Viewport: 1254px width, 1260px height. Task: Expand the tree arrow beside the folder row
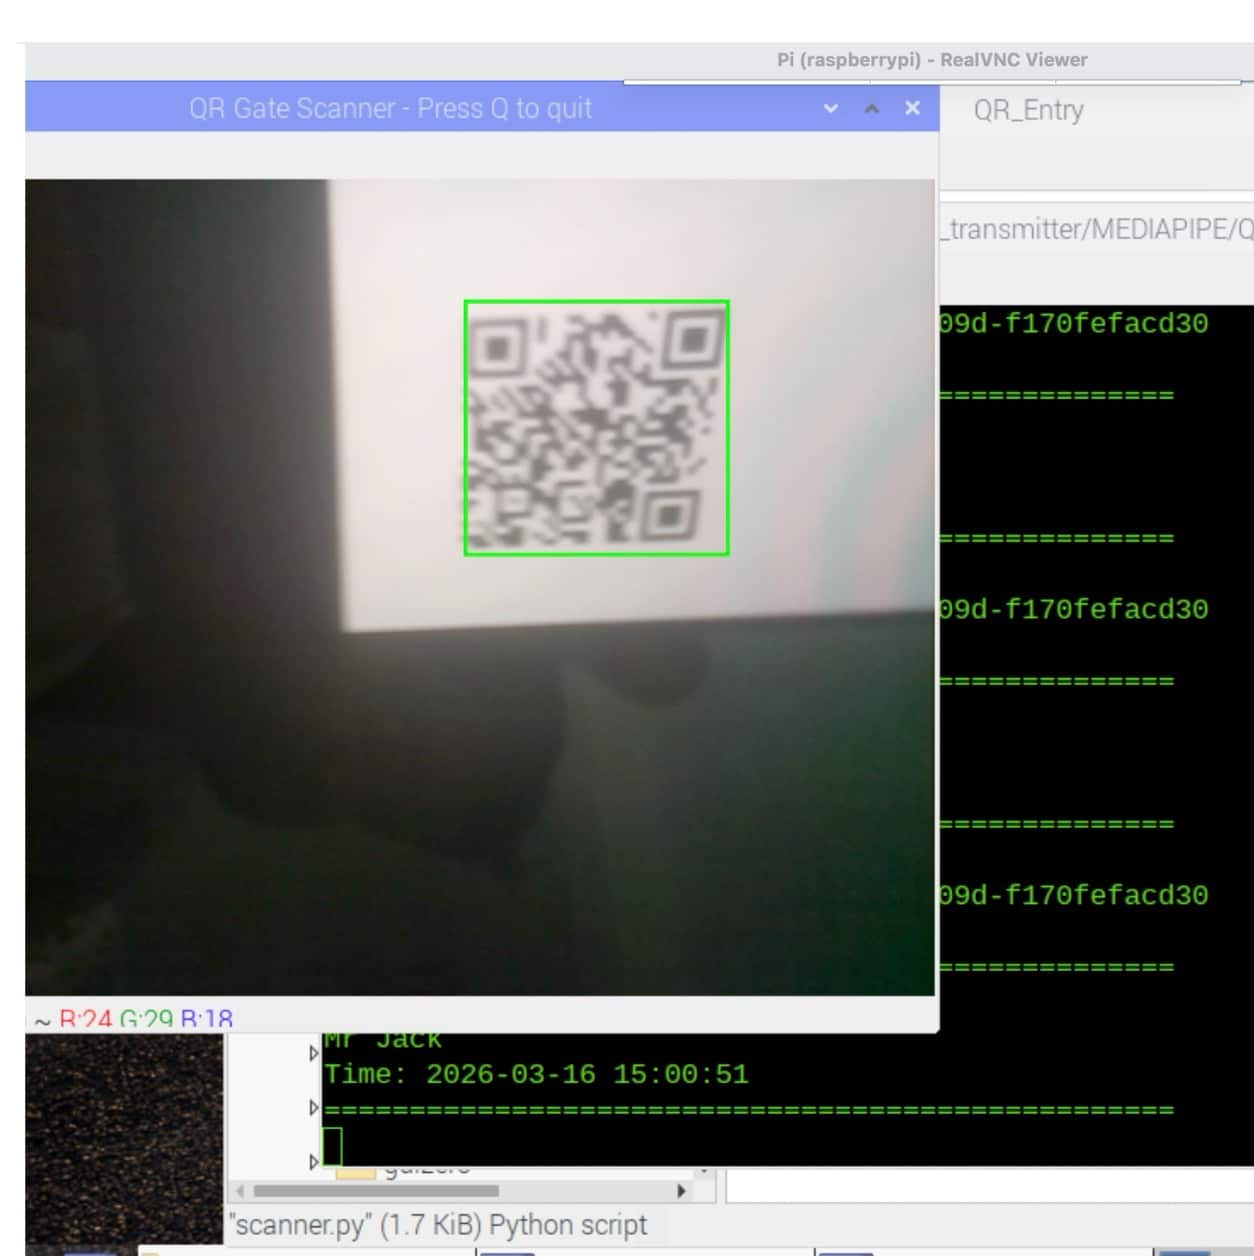(x=314, y=1162)
